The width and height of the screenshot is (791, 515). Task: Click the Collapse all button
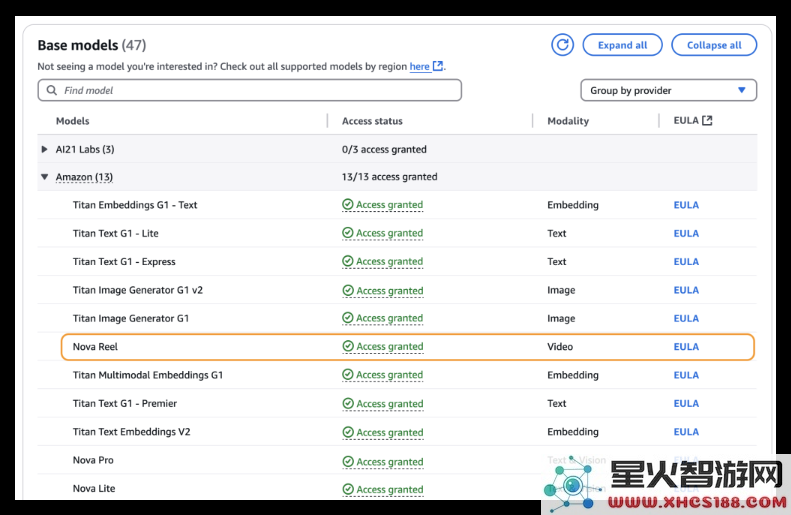714,45
